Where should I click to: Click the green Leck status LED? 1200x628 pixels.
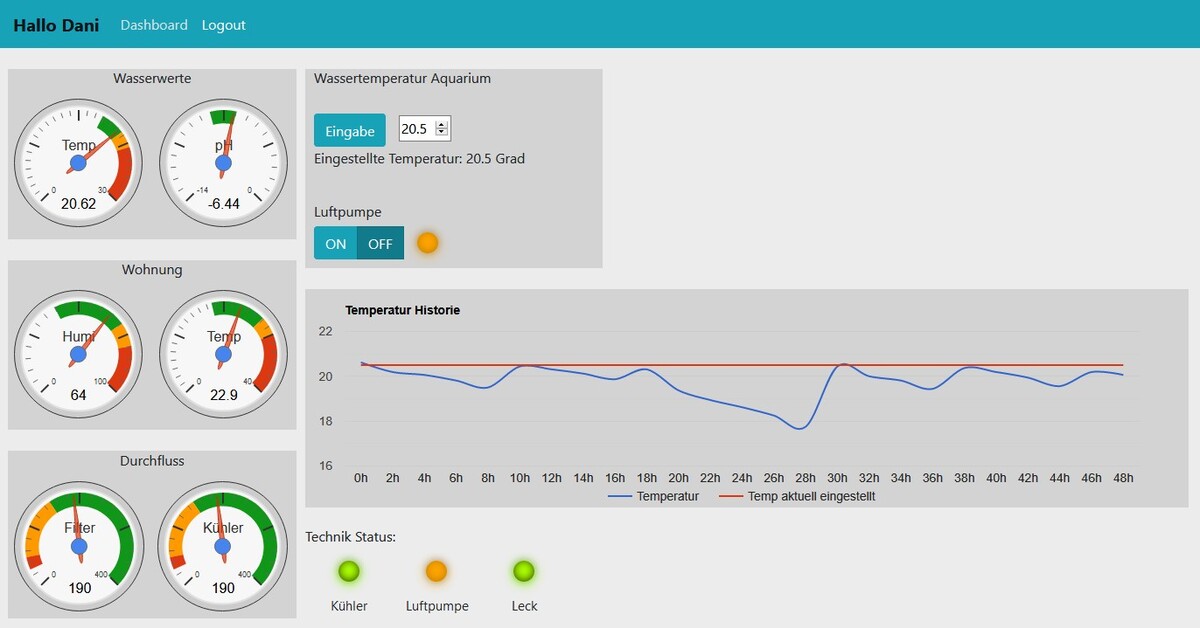(x=524, y=571)
